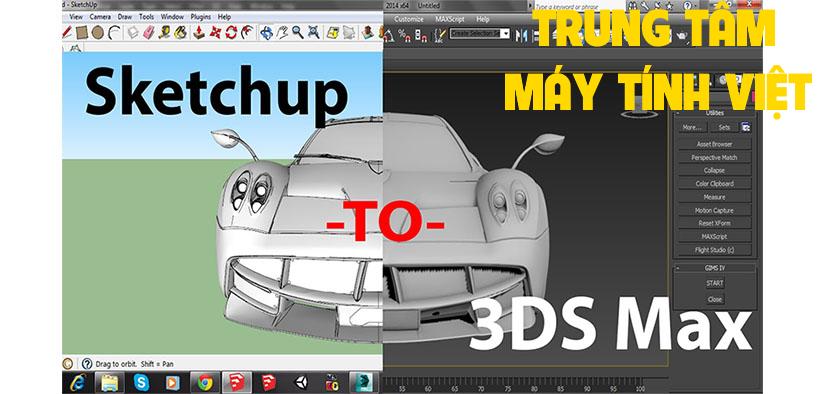This screenshot has height=394, width=825.
Task: Open the Draw menu in SketchUp
Action: point(125,17)
